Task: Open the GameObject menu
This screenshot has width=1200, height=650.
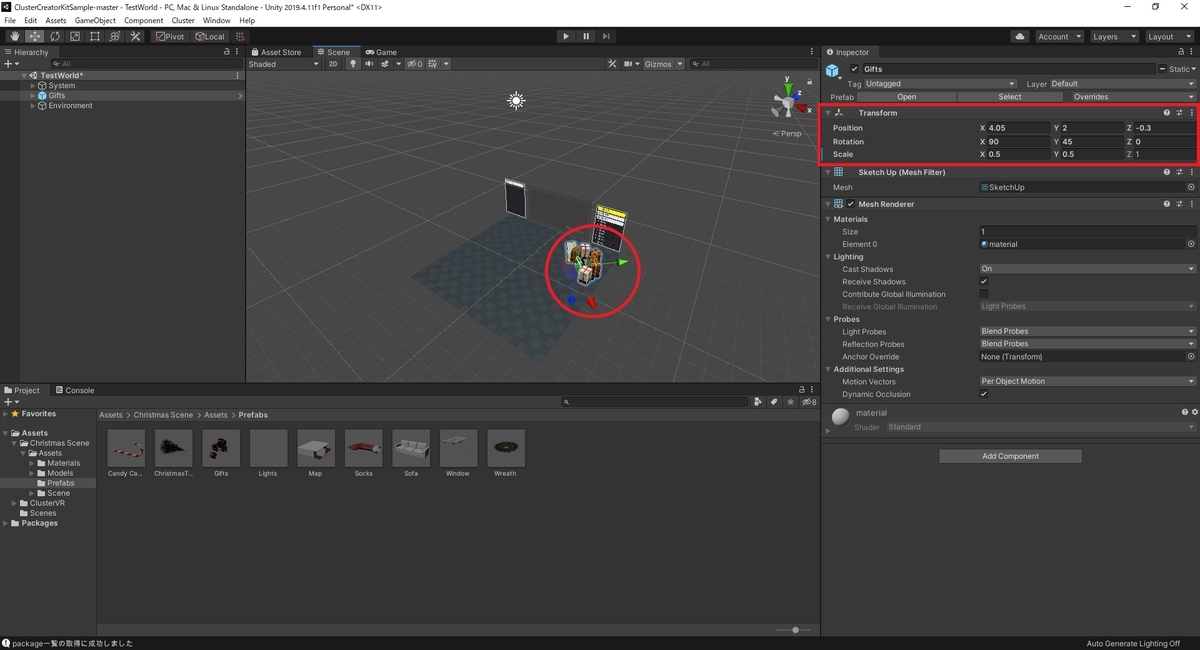Action: (x=95, y=20)
